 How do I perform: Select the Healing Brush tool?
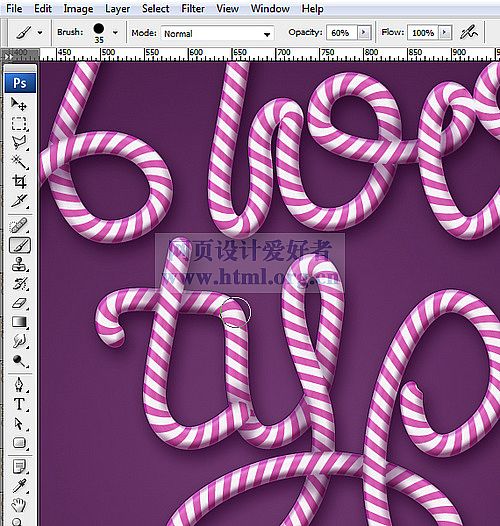click(x=19, y=225)
